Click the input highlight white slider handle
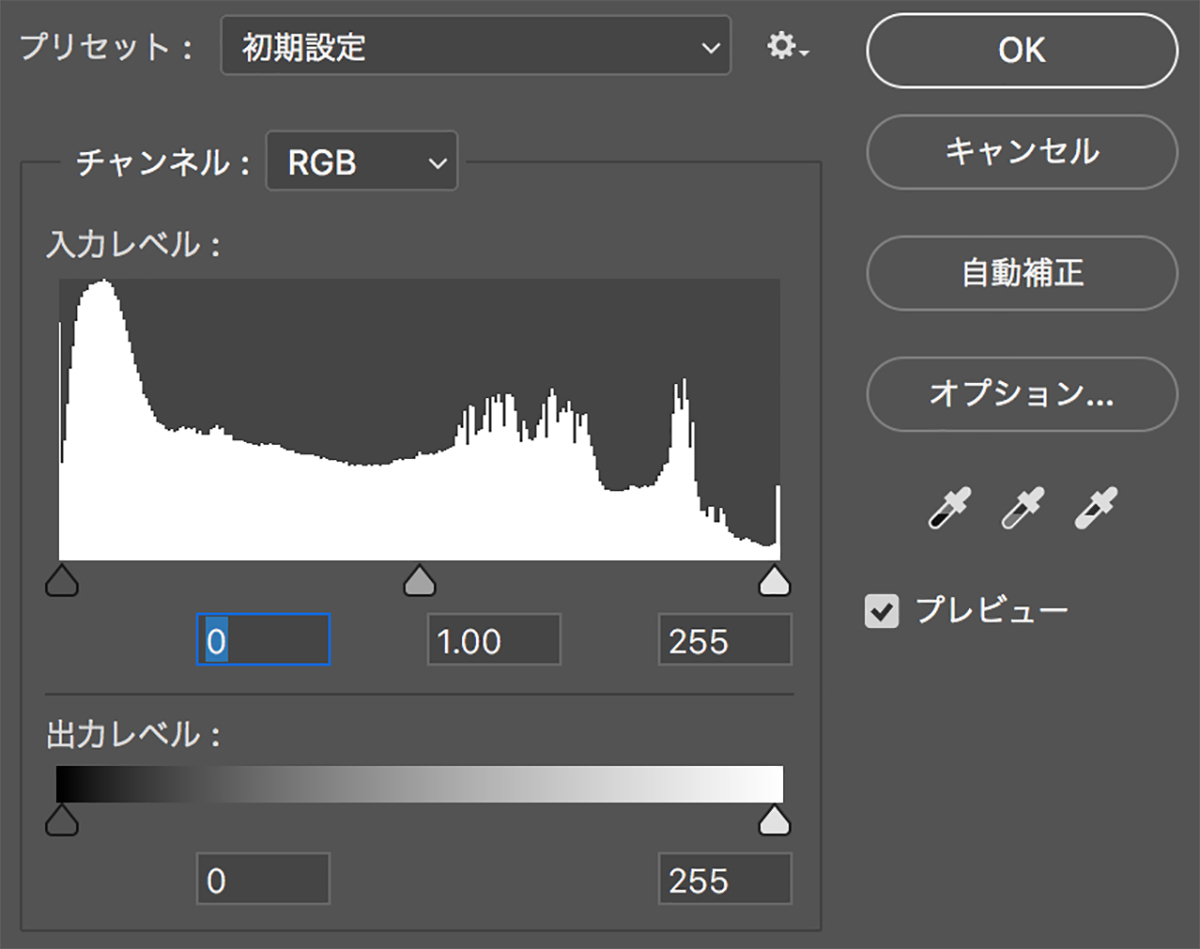This screenshot has height=949, width=1200. [x=774, y=580]
